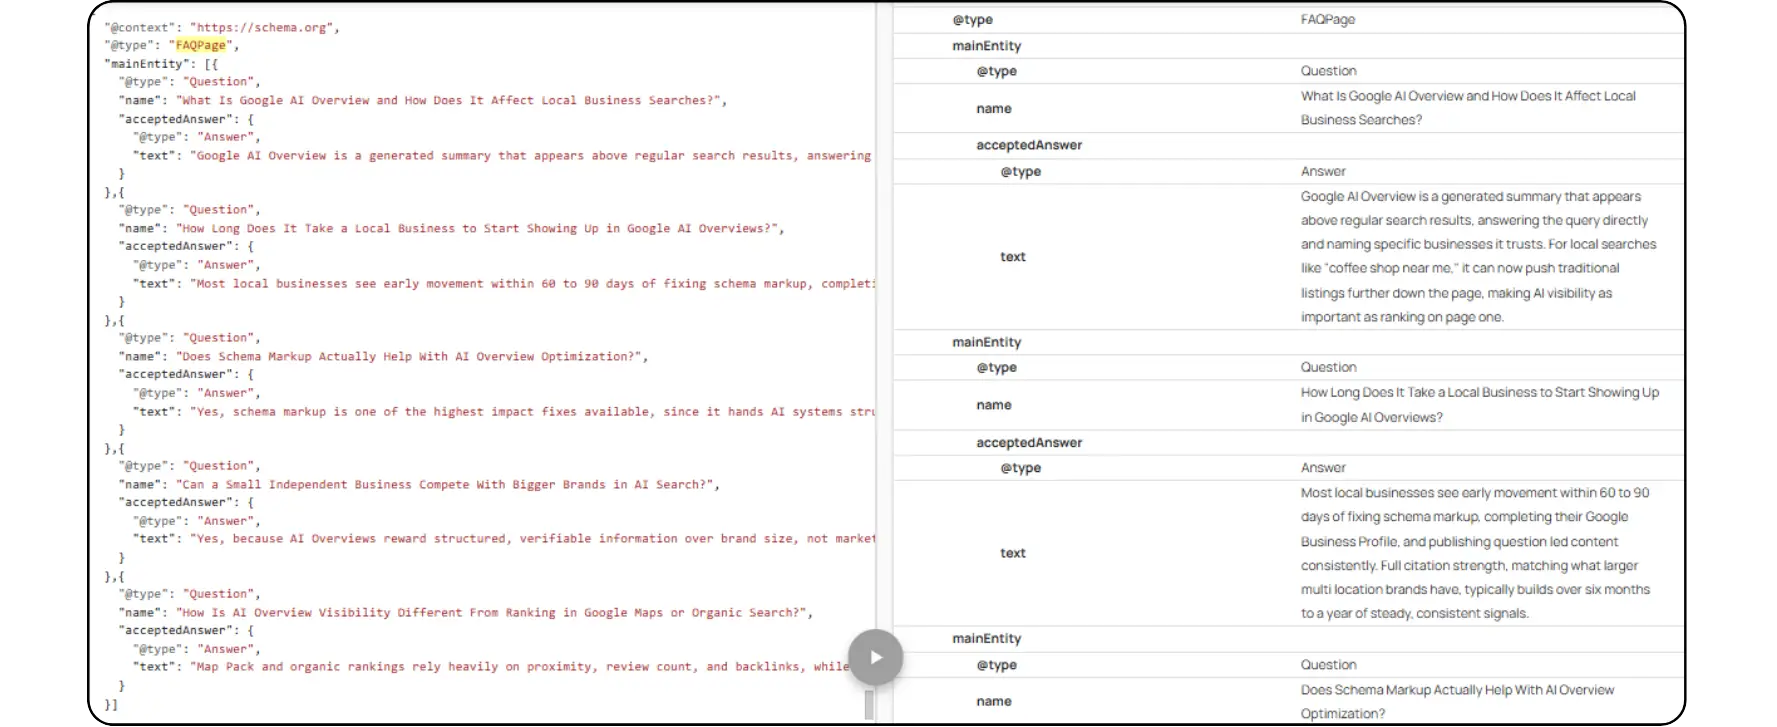Click the code line naming "Does Schema Markup Actually Help"

[x=383, y=356]
